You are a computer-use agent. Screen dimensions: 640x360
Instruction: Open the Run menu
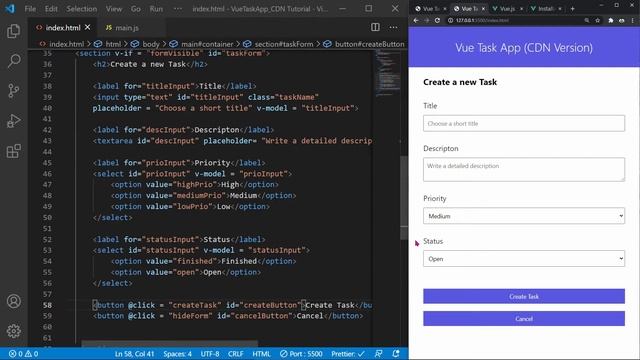tap(156, 9)
